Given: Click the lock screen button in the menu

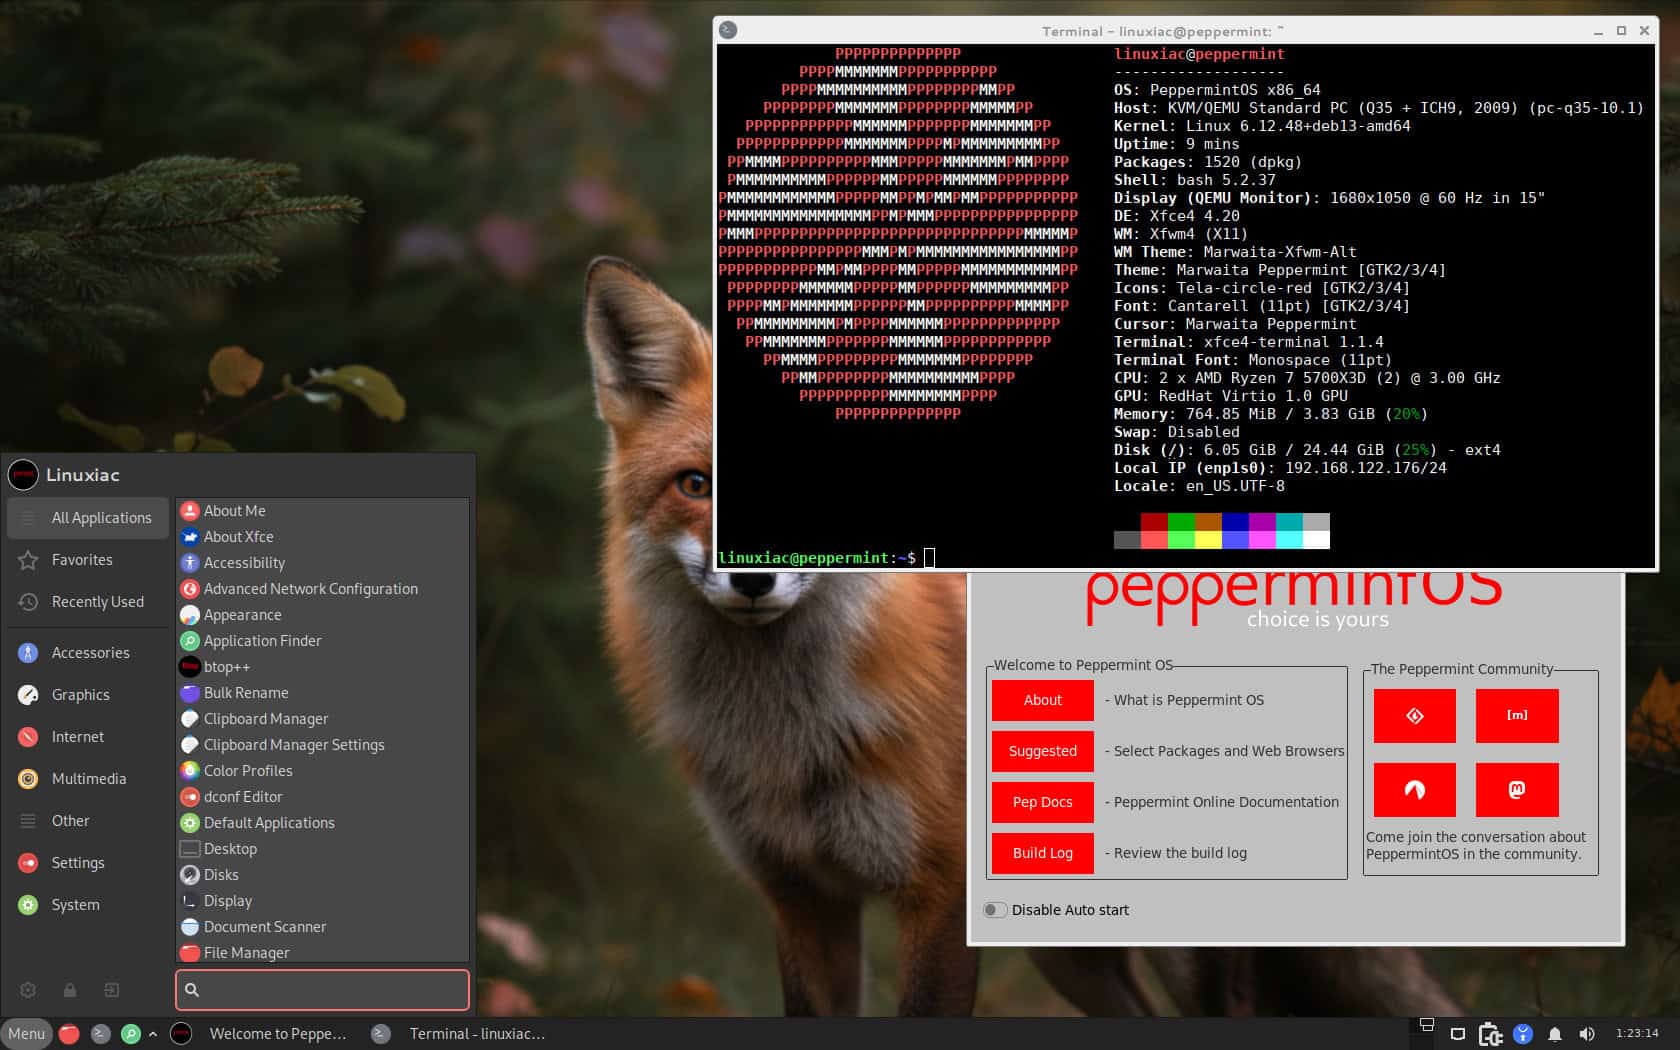Looking at the screenshot, I should point(69,989).
